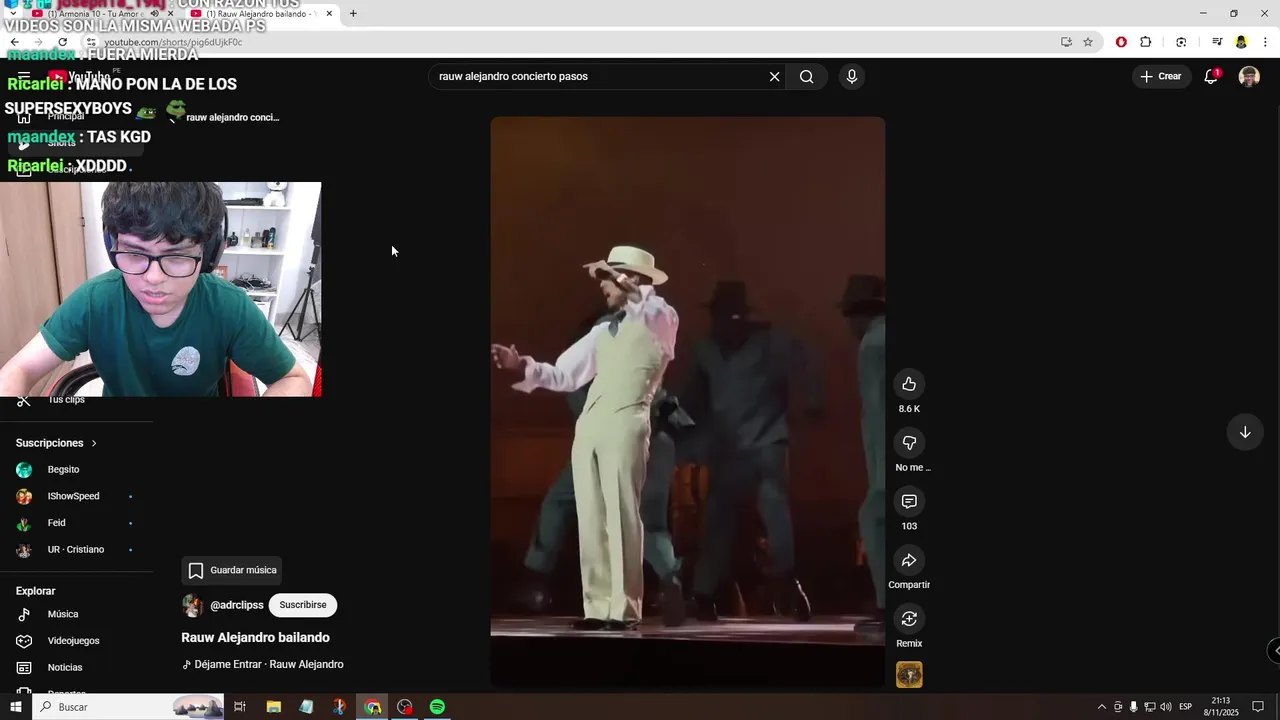The width and height of the screenshot is (1280, 720).
Task: Close the Rauw Alejandro bailando tab
Action: coord(329,14)
